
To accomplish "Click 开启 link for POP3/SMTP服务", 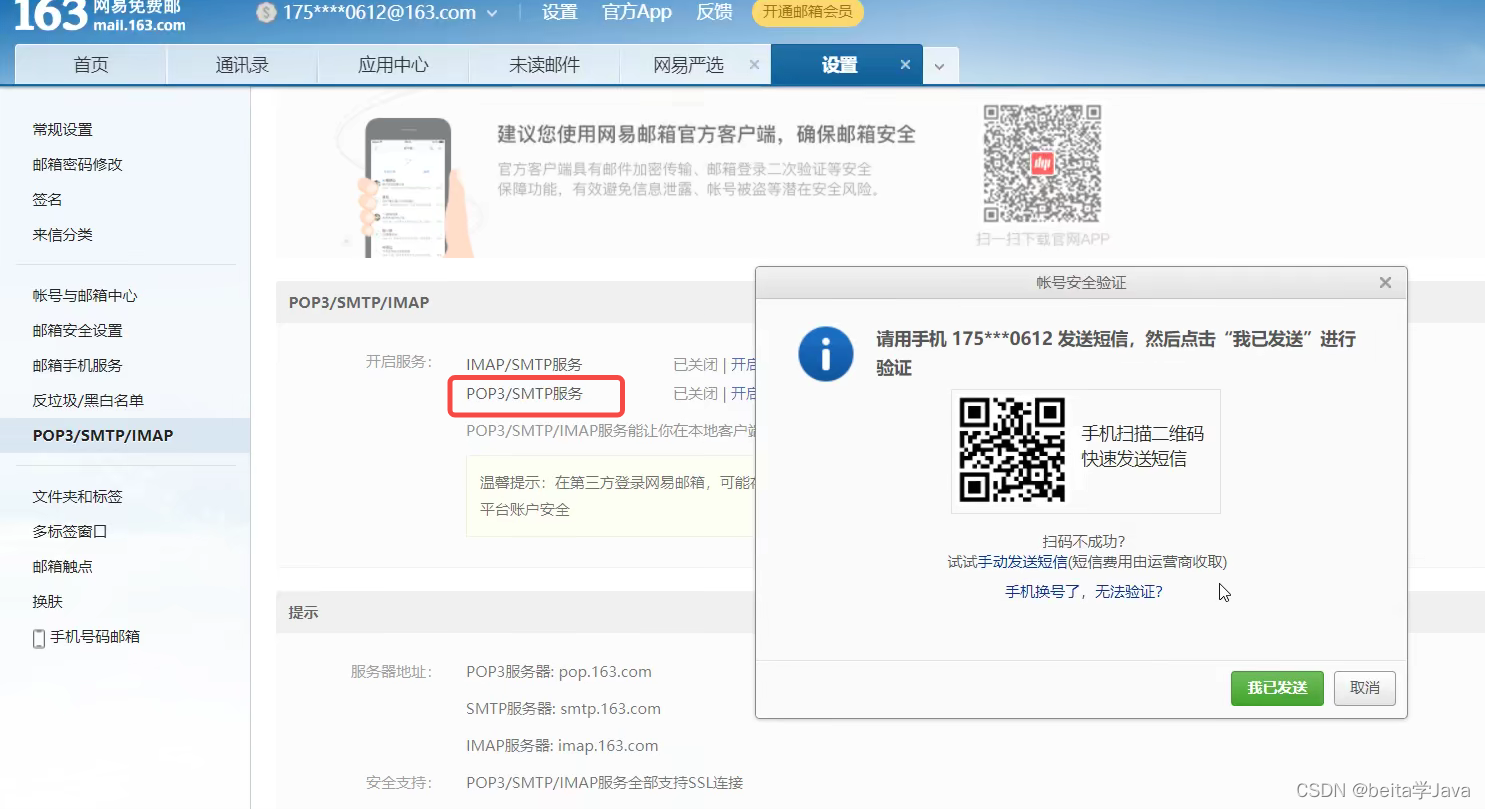I will [x=743, y=393].
